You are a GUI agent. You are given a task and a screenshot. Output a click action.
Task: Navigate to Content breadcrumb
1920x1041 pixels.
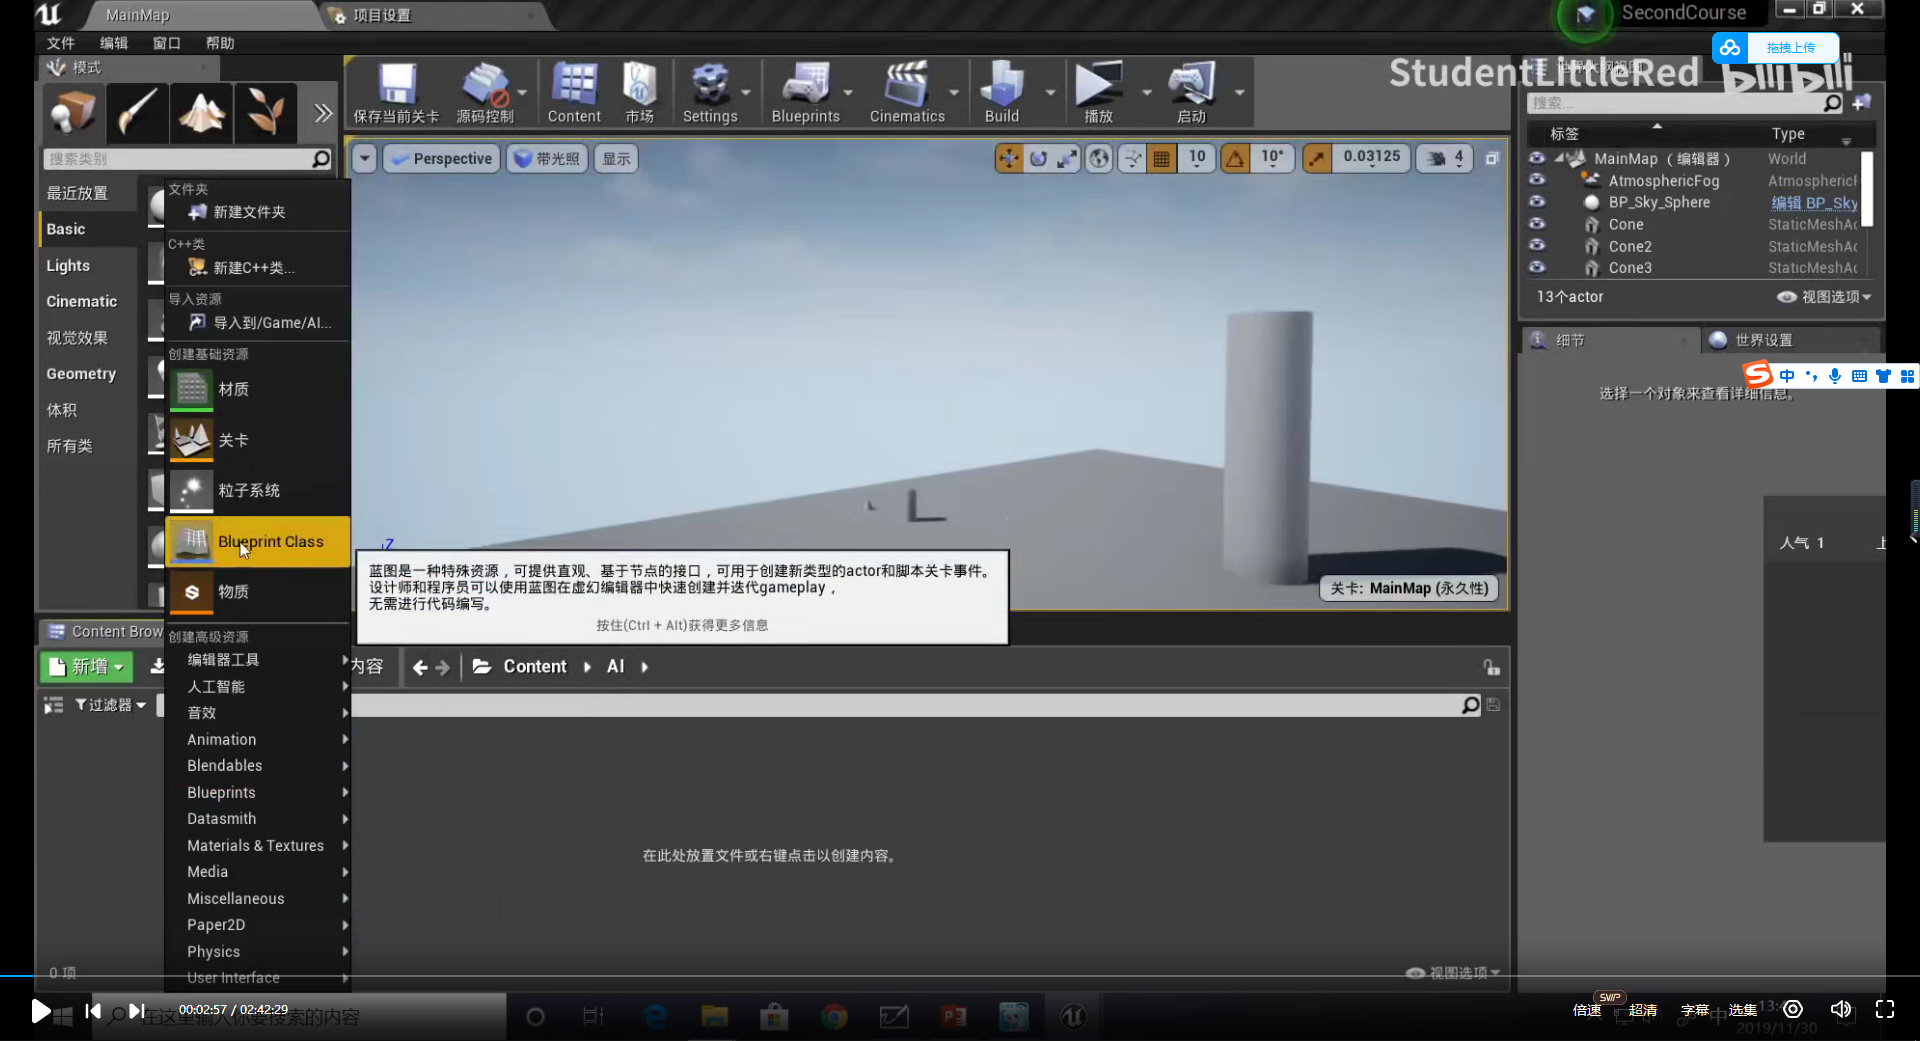pos(534,667)
